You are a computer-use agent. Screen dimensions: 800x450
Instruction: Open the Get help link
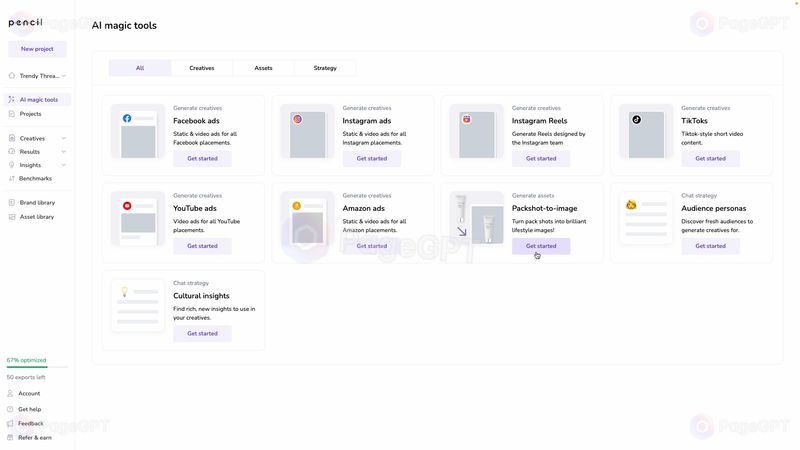tap(30, 409)
